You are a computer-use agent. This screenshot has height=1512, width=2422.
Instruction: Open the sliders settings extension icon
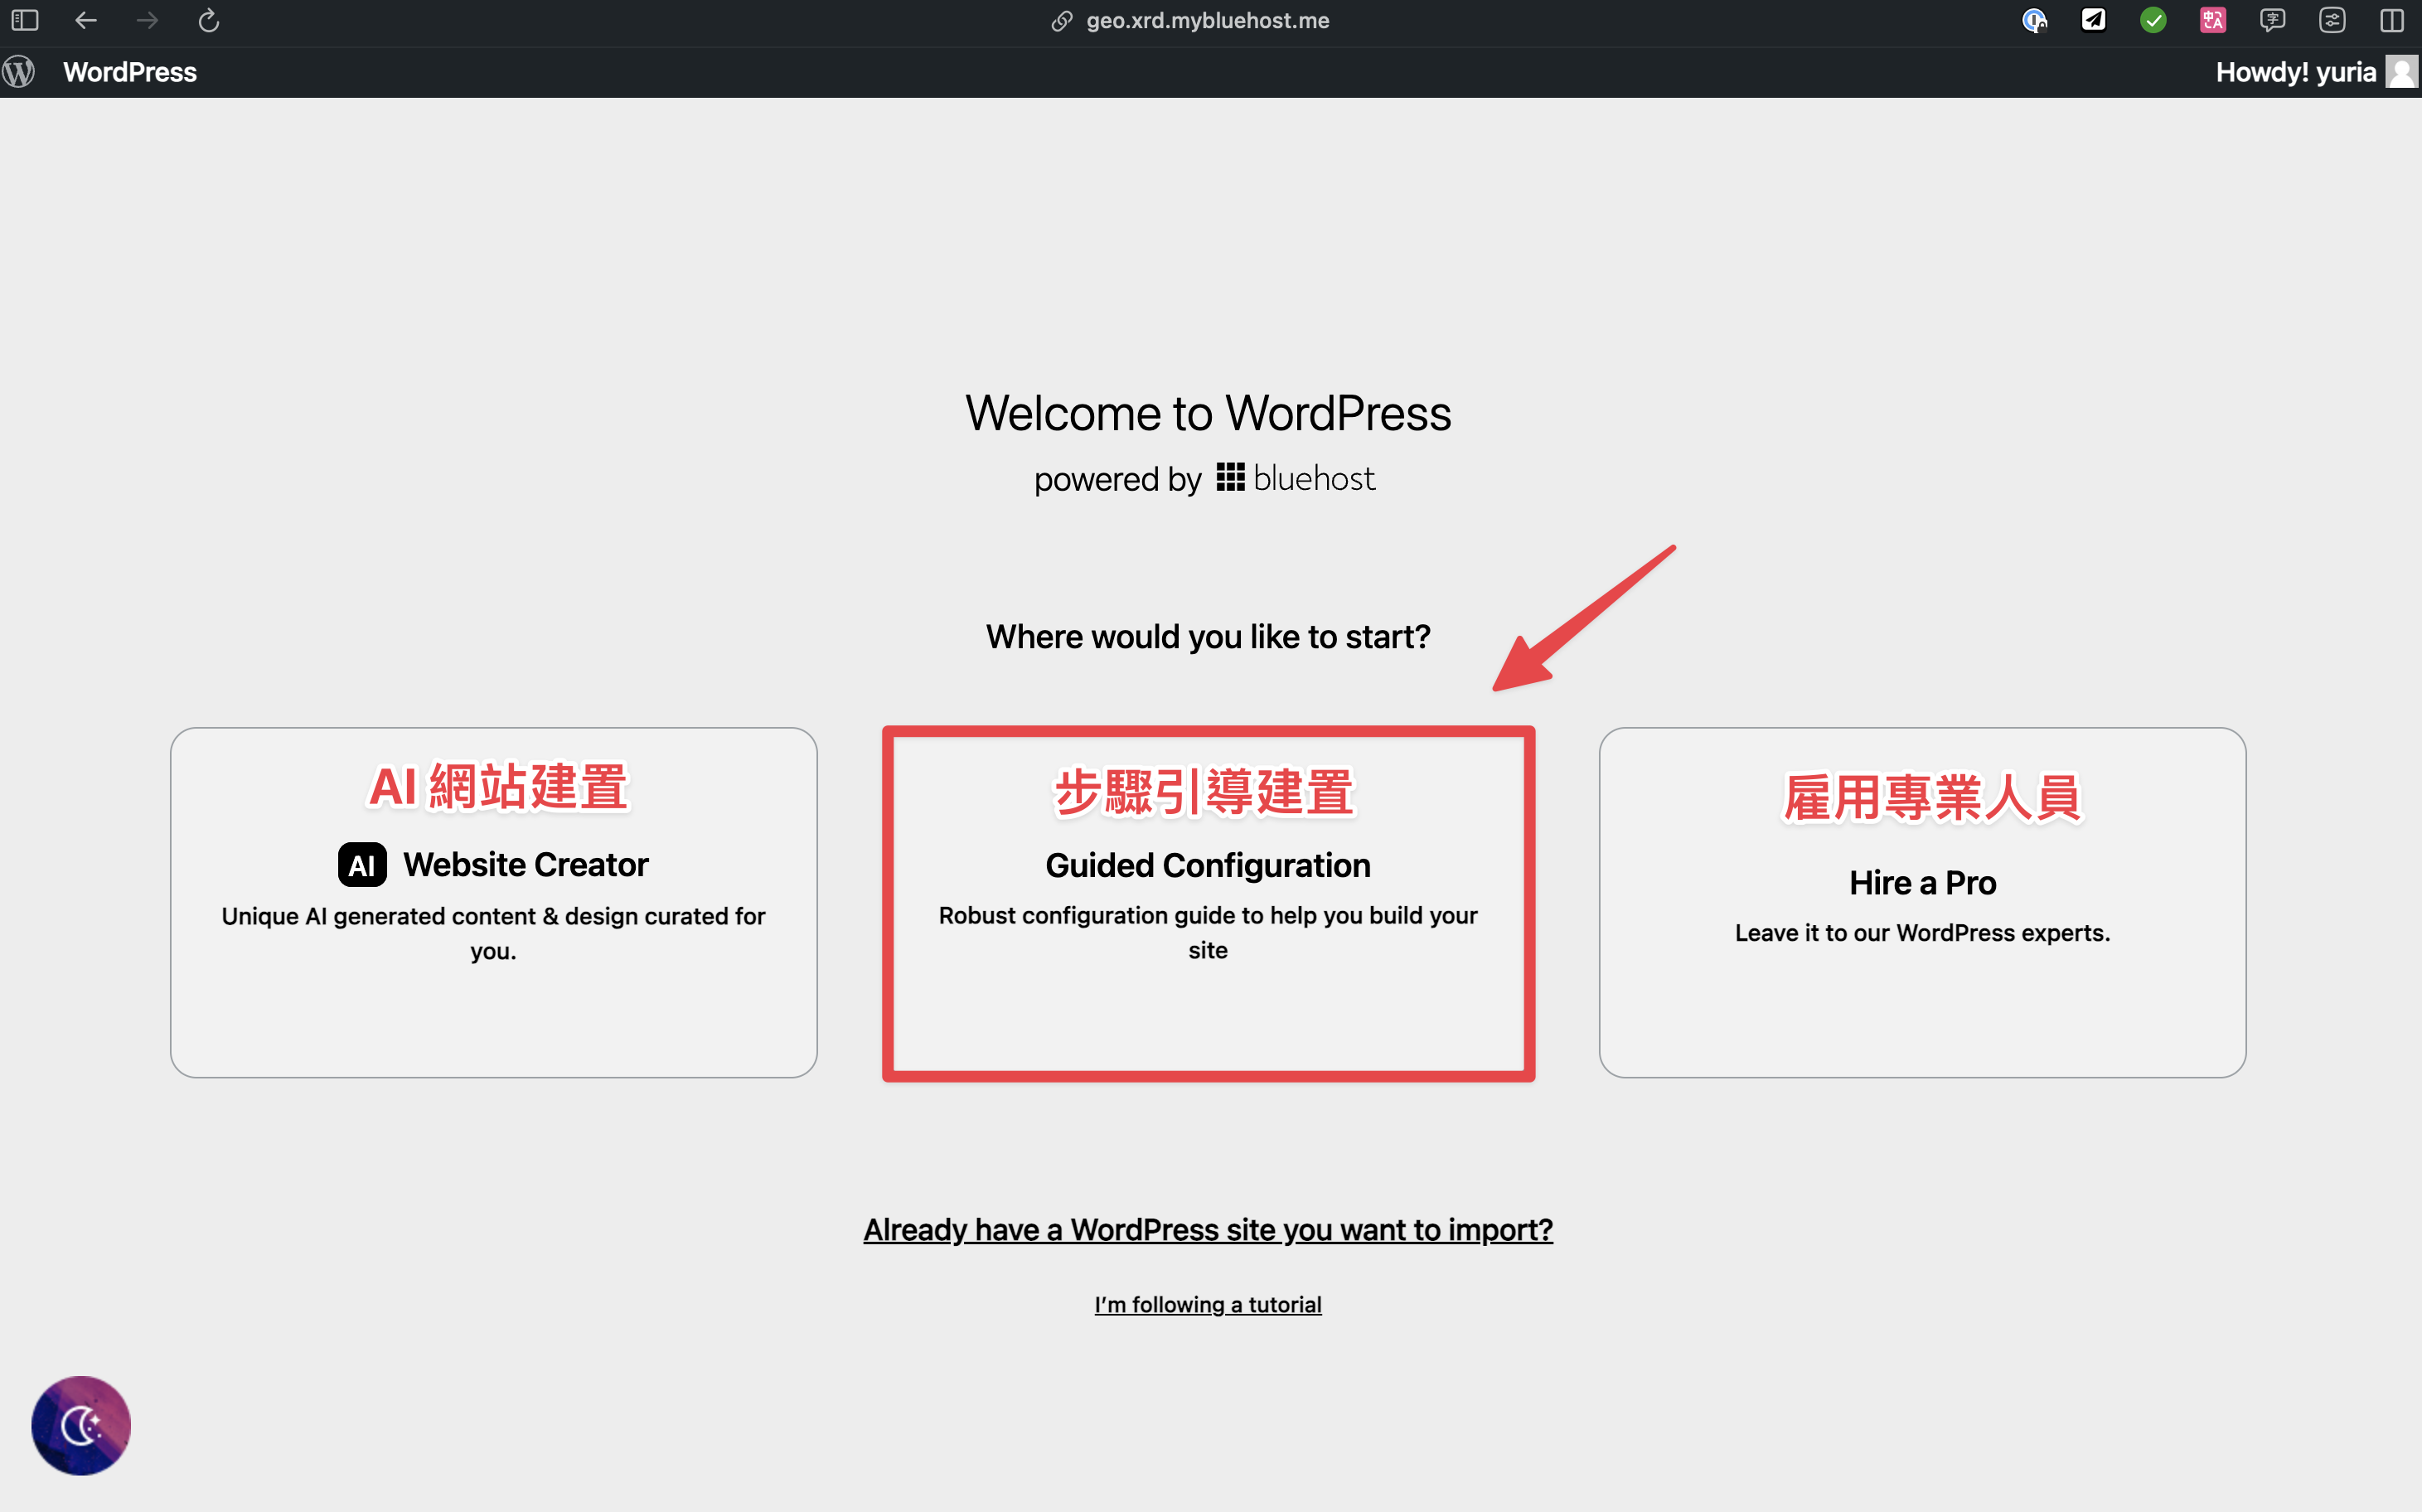pyautogui.click(x=2332, y=20)
